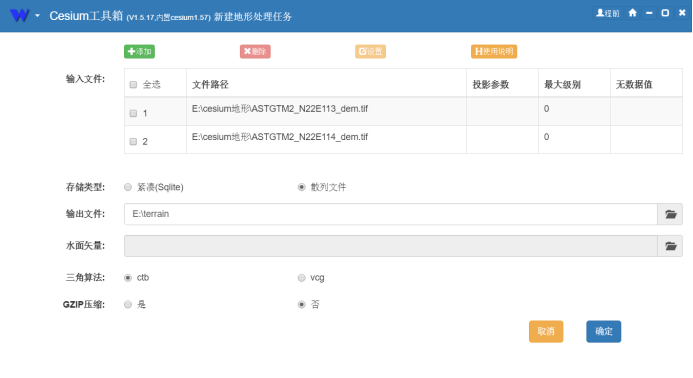
Task: Click the 最大级别 column header
Action: (x=575, y=83)
